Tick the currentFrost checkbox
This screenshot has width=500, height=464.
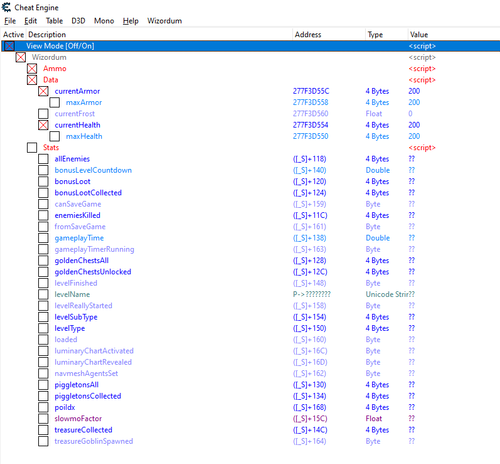pyautogui.click(x=43, y=114)
